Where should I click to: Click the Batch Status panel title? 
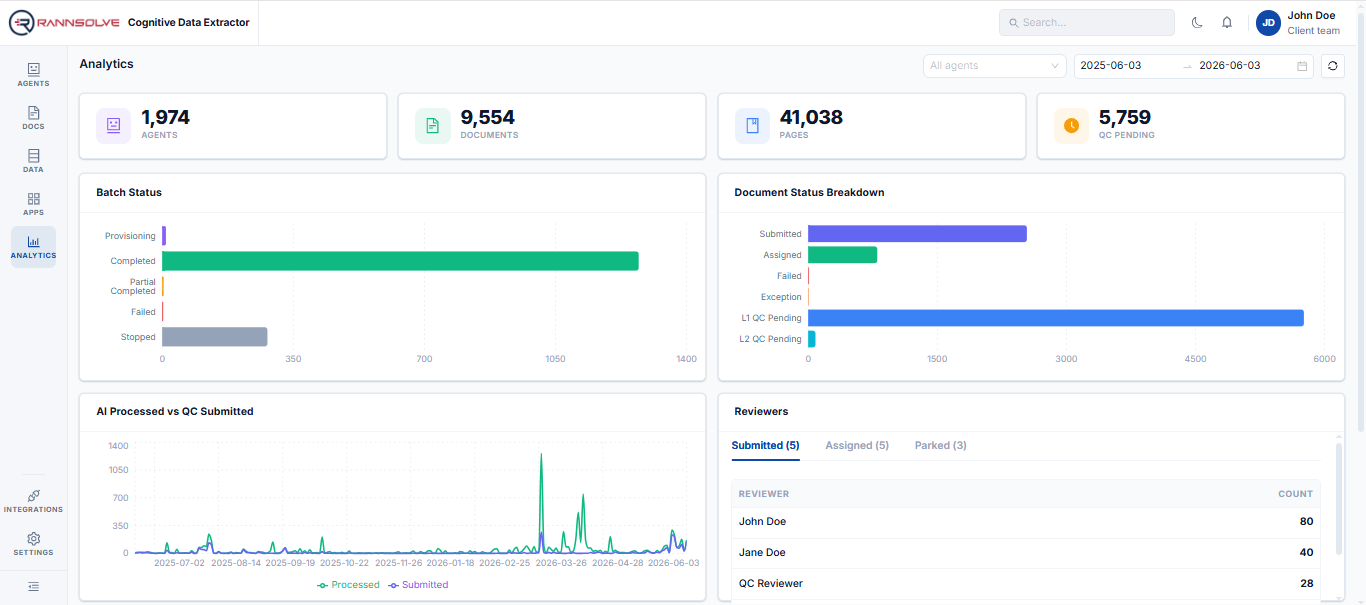[x=129, y=192]
